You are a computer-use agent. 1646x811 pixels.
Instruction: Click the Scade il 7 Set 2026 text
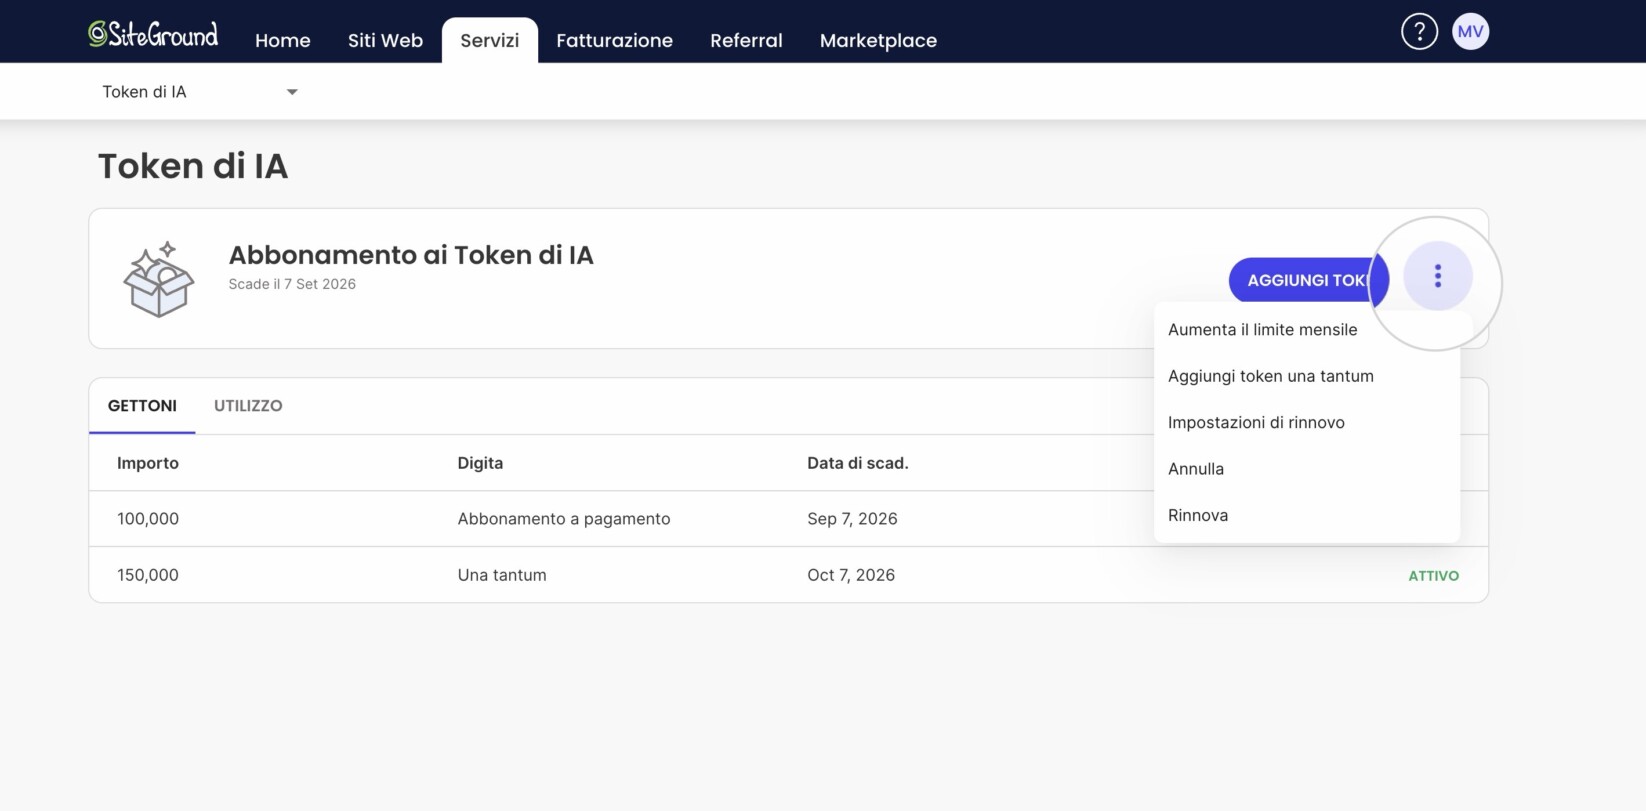pos(292,284)
